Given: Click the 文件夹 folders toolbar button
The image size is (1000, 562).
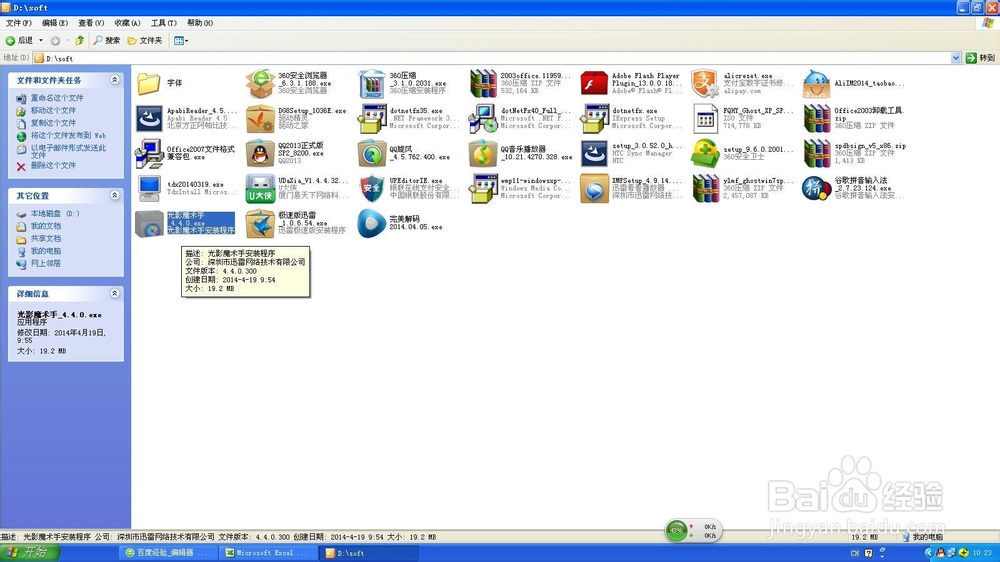Looking at the screenshot, I should 145,40.
